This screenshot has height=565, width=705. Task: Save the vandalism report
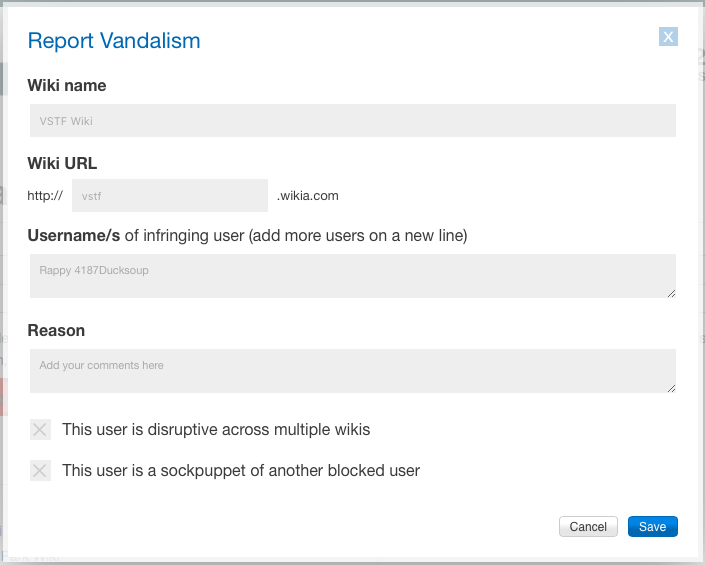(x=652, y=527)
